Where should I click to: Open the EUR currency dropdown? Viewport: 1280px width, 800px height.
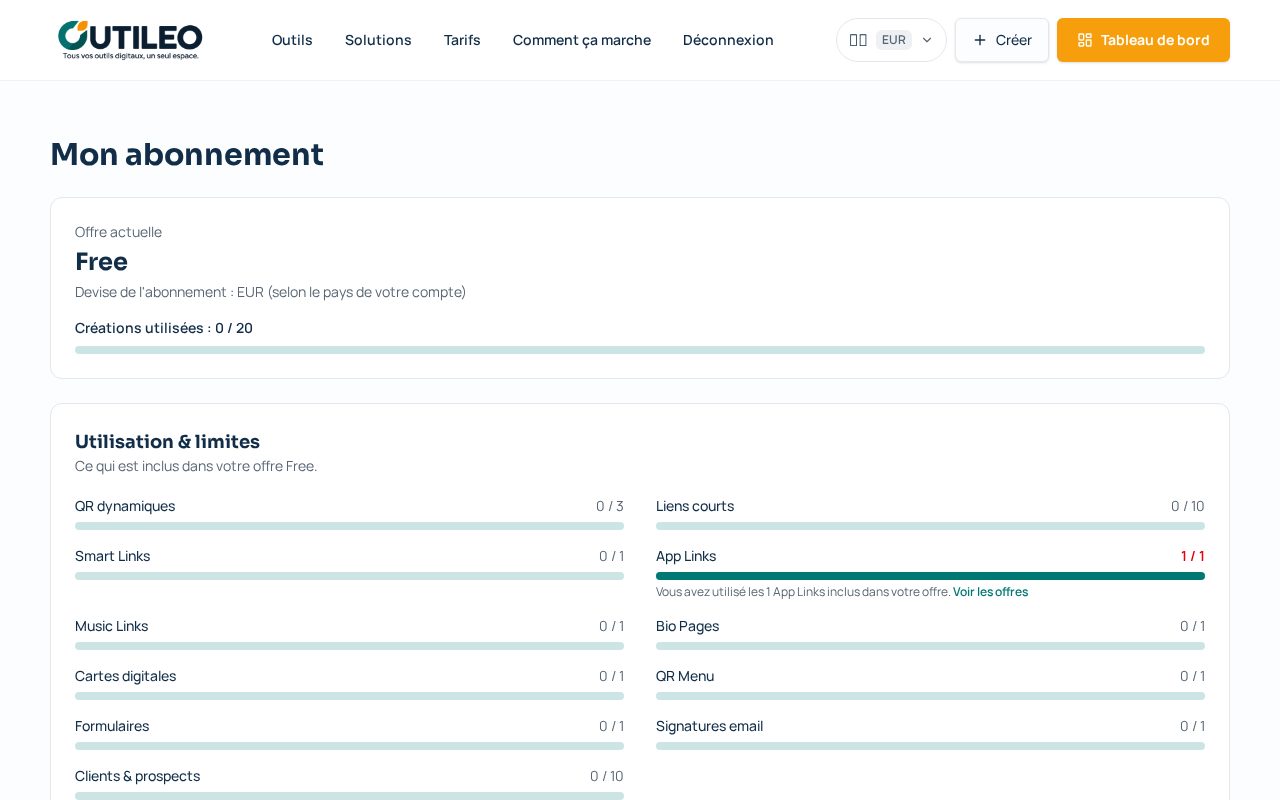click(891, 40)
